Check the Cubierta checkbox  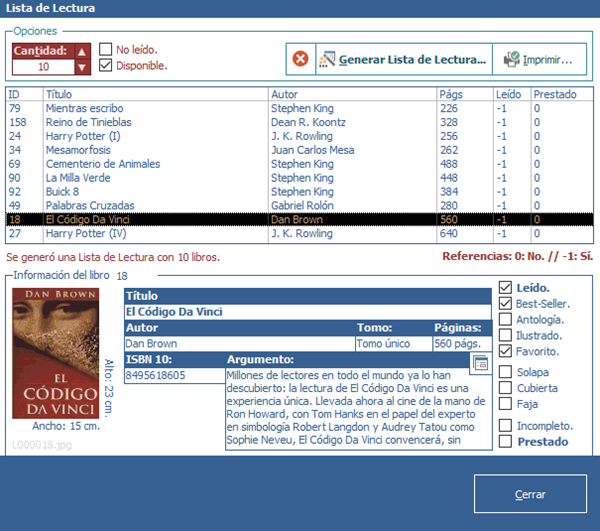[x=505, y=388]
